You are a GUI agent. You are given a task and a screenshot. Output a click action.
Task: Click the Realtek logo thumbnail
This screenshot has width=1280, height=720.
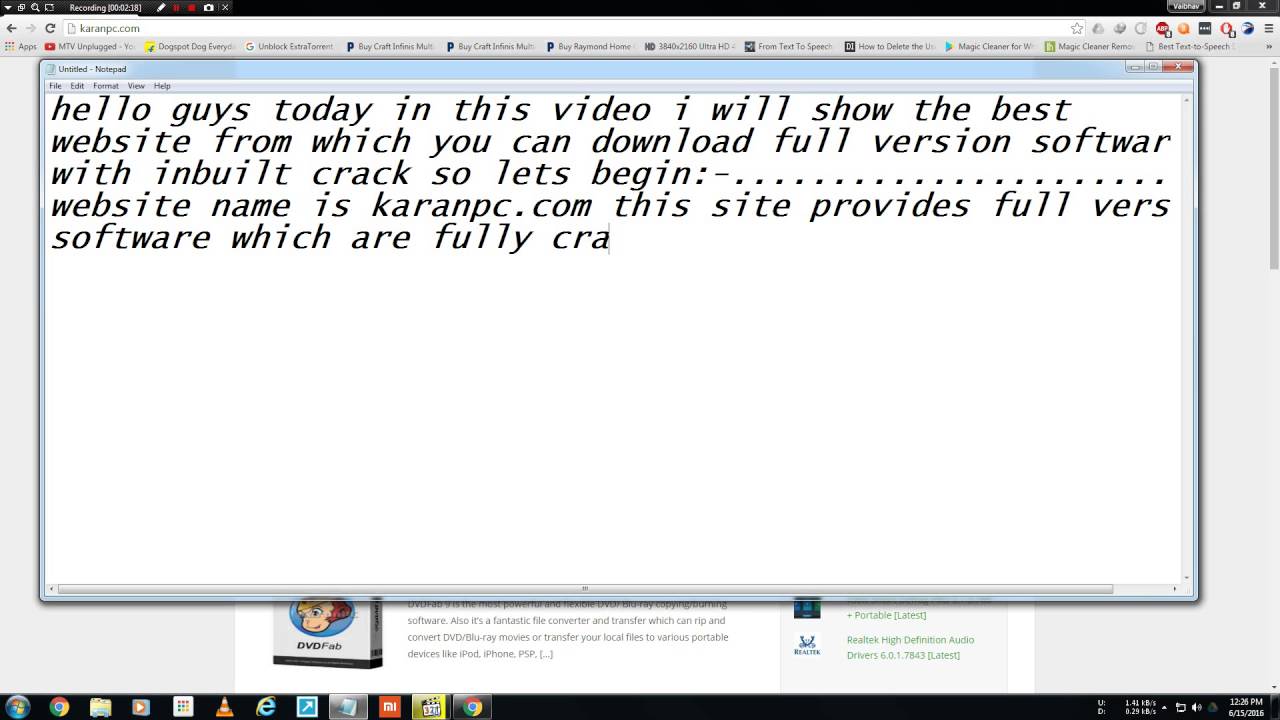[x=807, y=645]
